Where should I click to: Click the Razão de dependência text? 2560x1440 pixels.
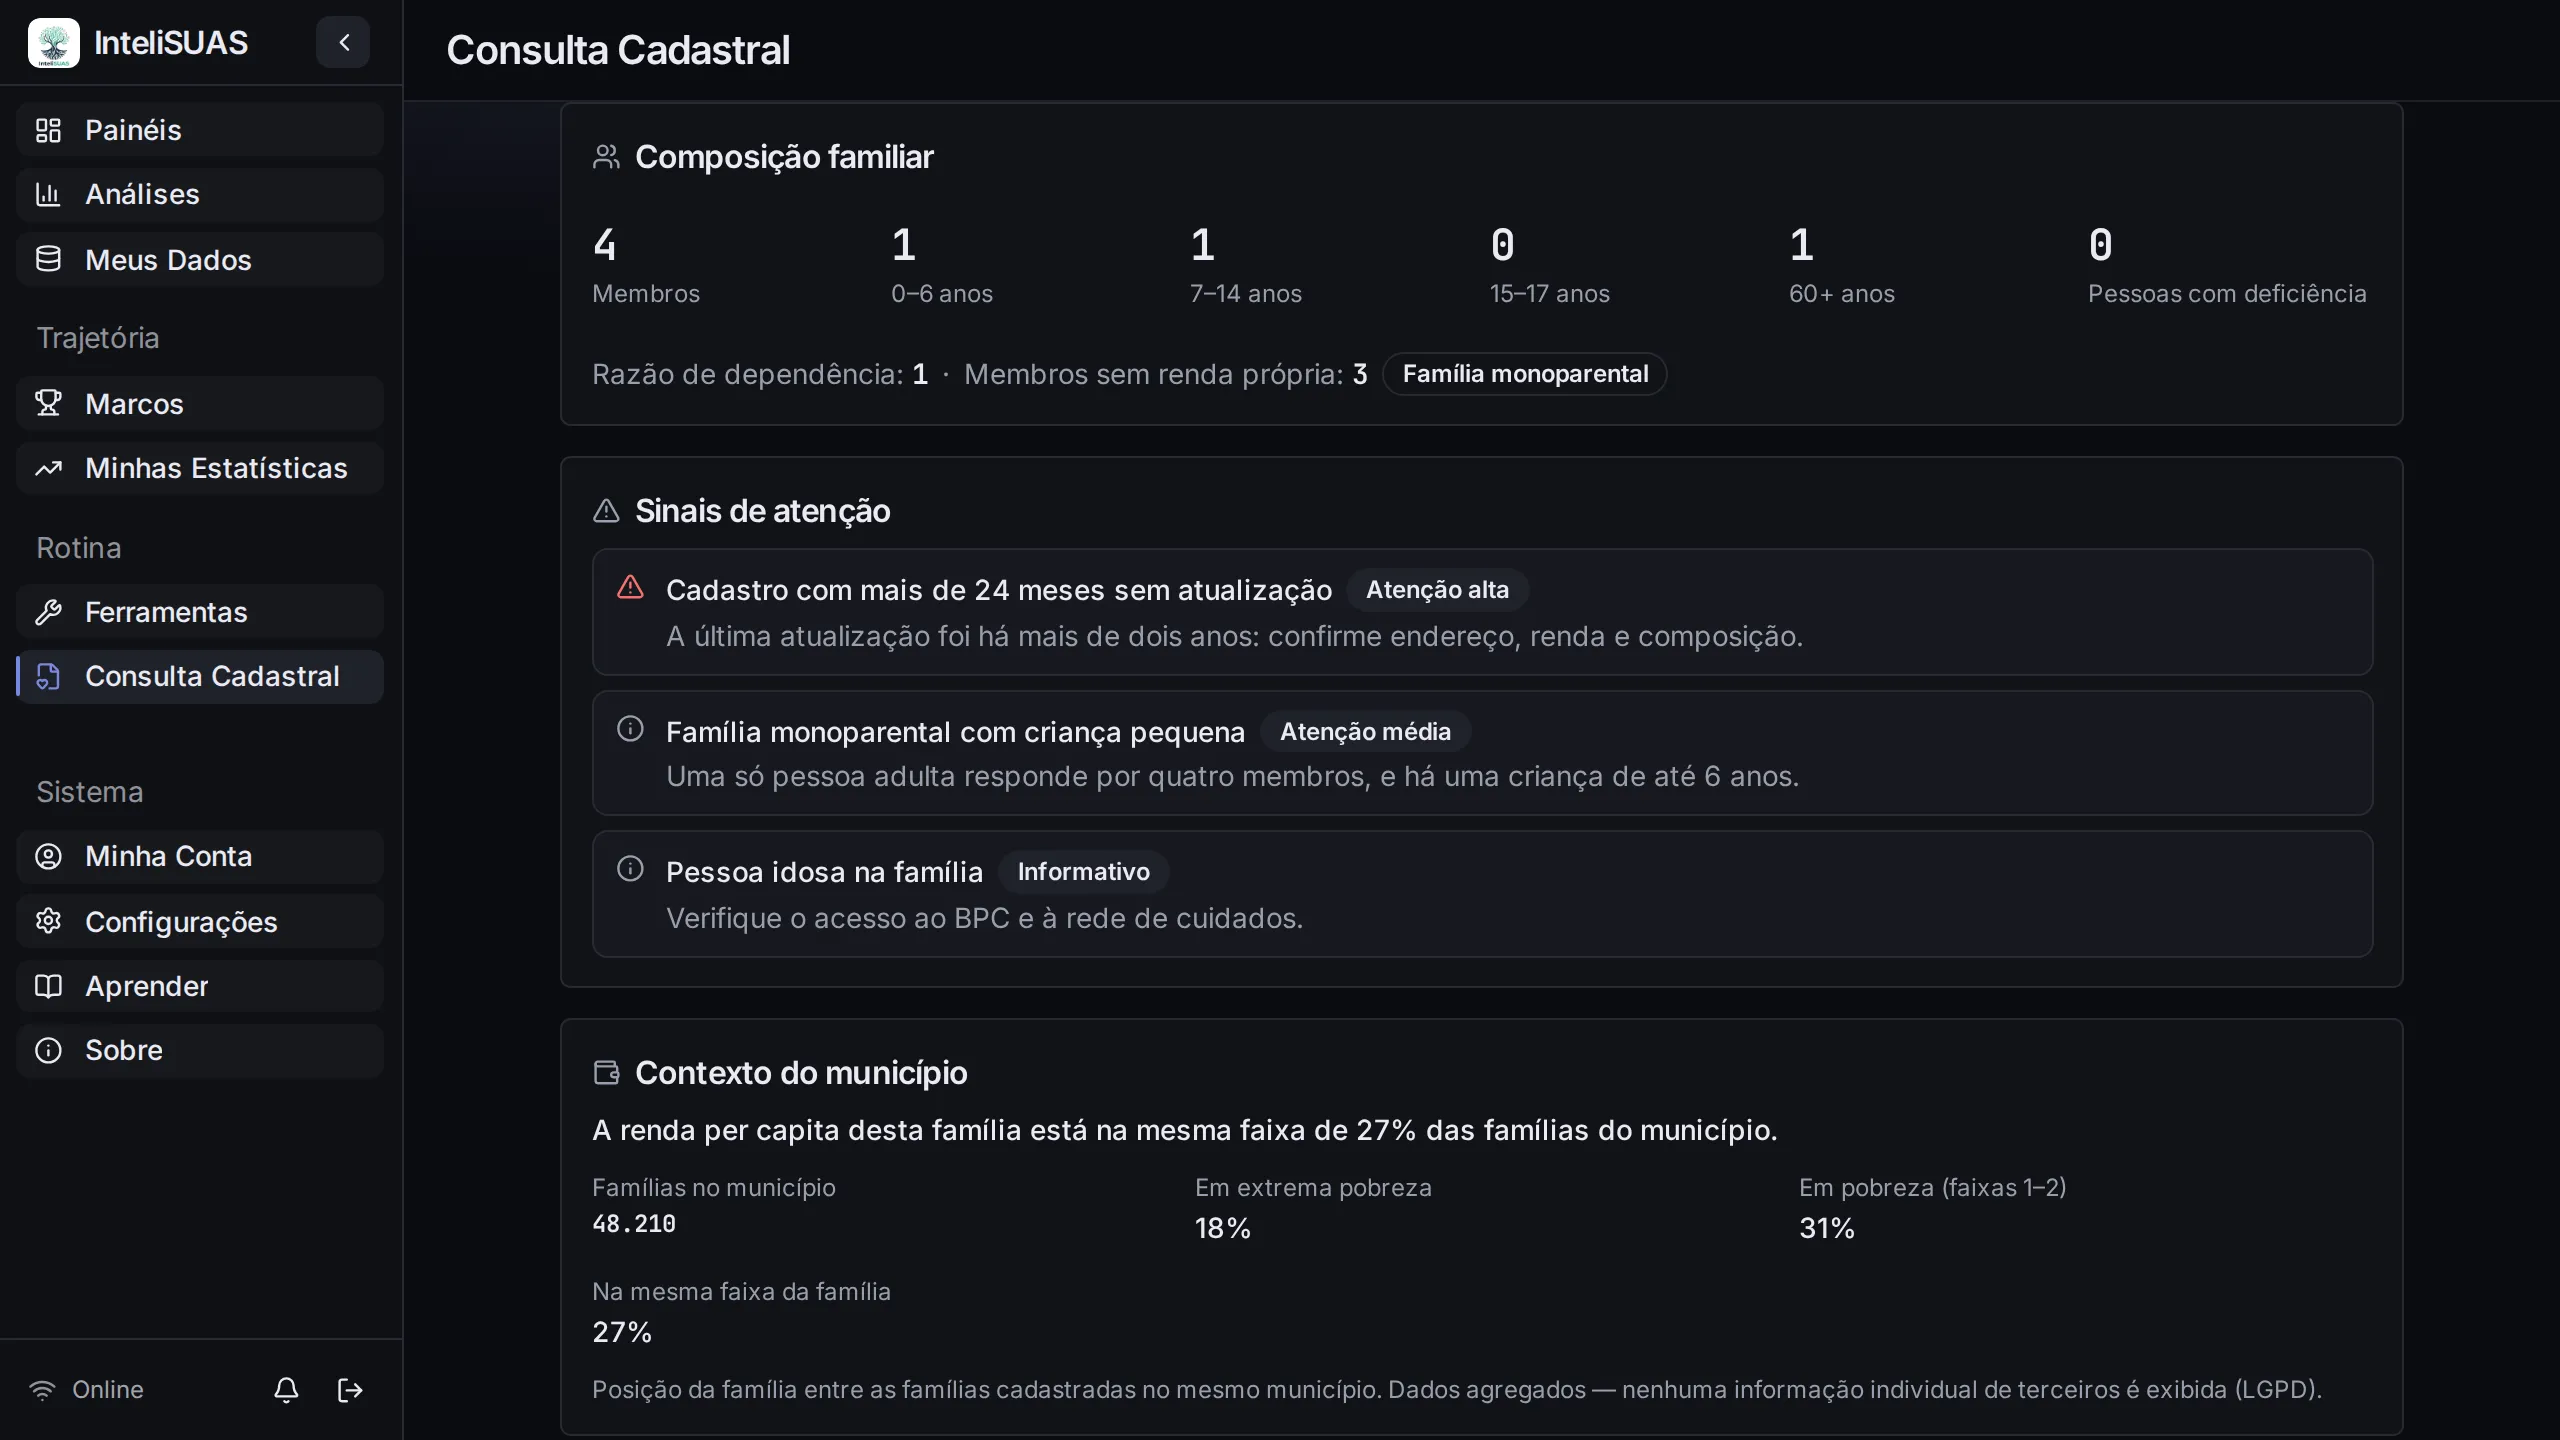(x=760, y=374)
